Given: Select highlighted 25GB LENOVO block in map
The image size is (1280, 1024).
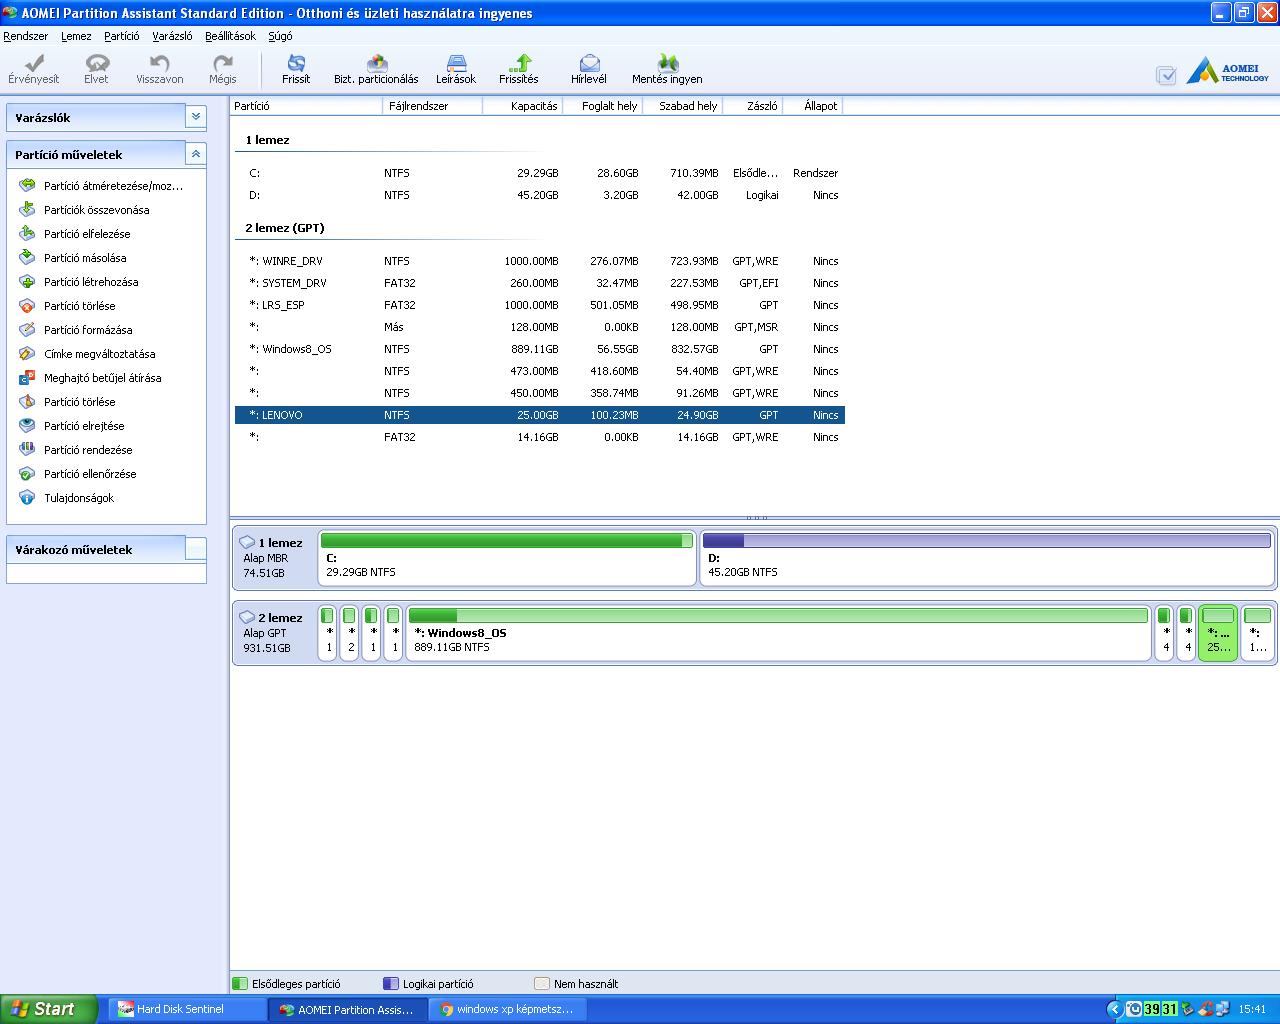Looking at the screenshot, I should tap(1218, 633).
